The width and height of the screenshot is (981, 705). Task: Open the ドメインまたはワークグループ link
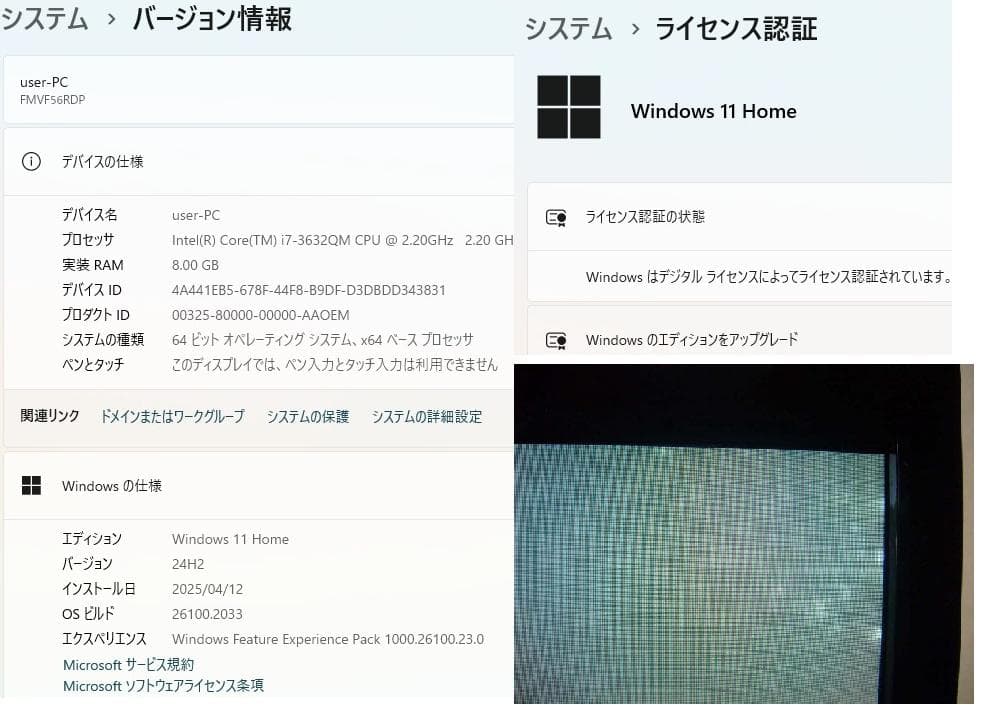172,416
